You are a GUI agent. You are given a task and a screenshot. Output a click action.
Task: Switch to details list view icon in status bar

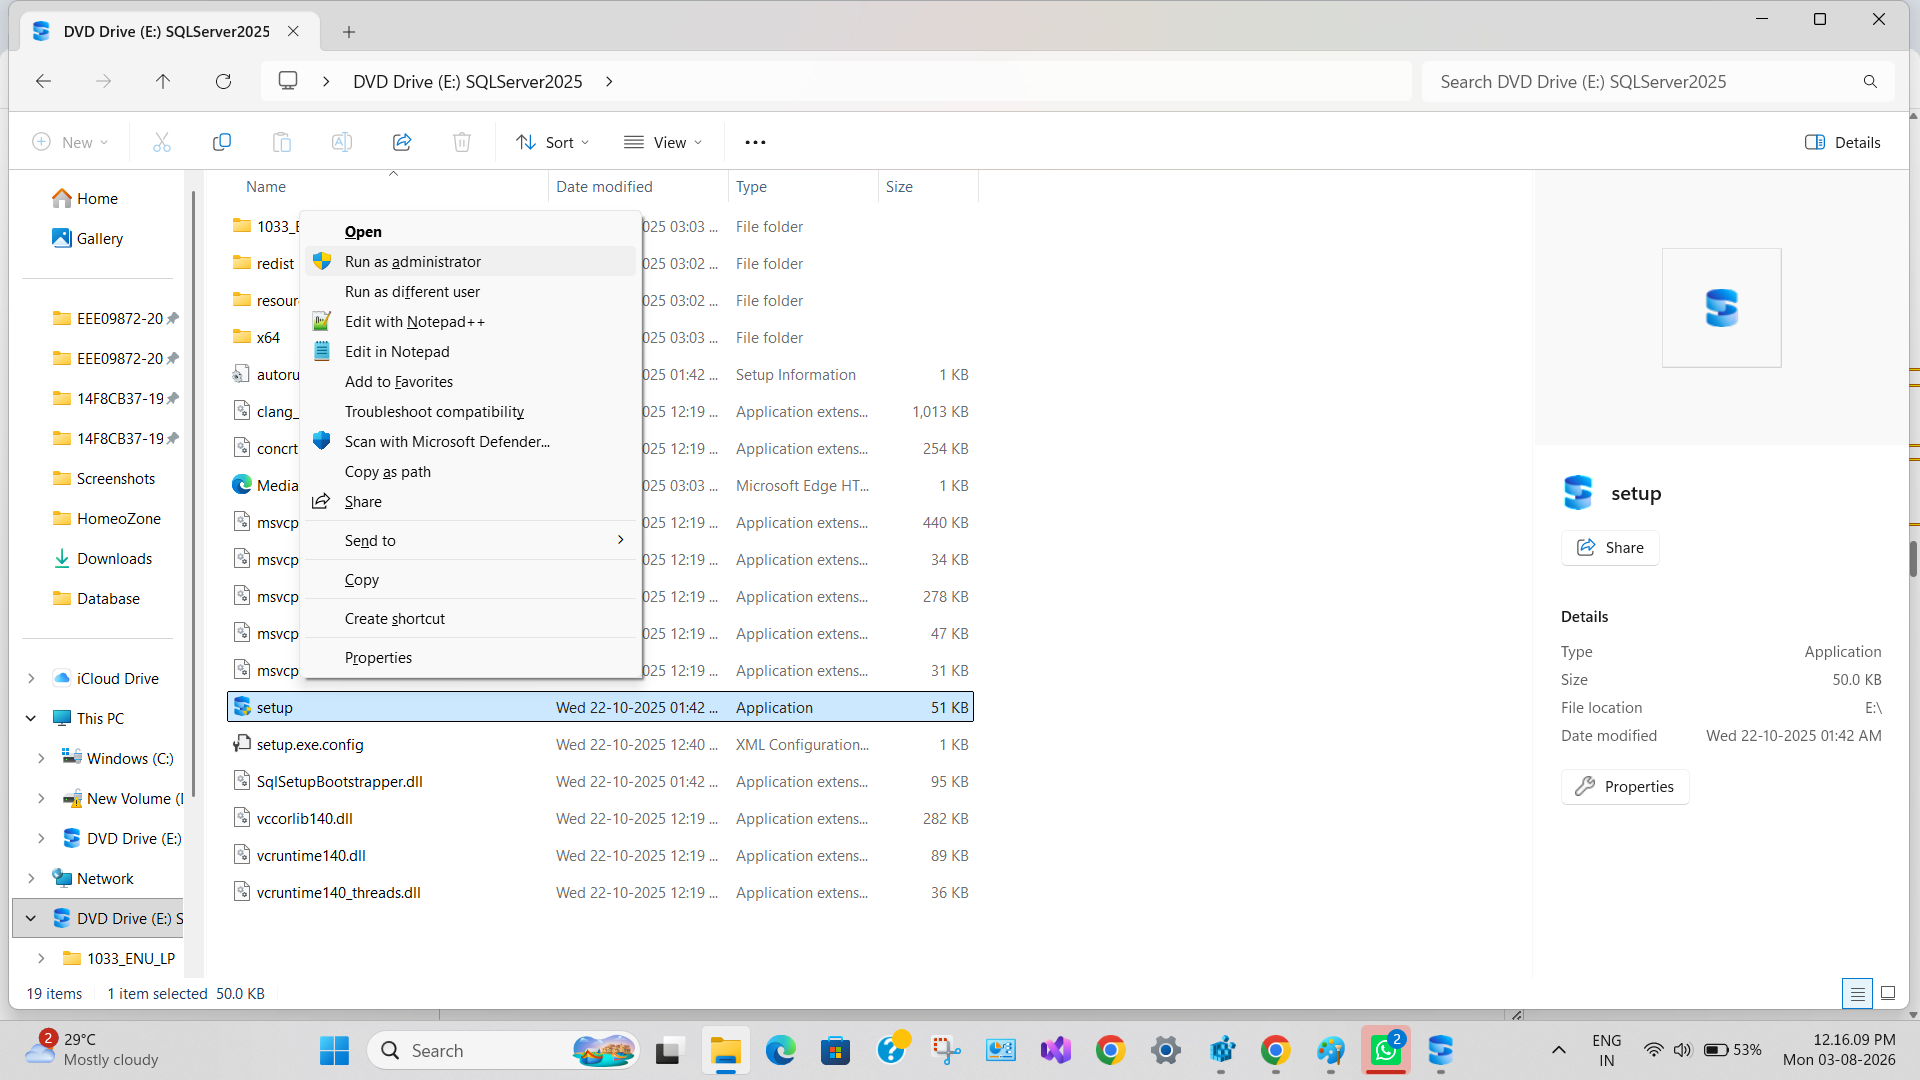1857,993
